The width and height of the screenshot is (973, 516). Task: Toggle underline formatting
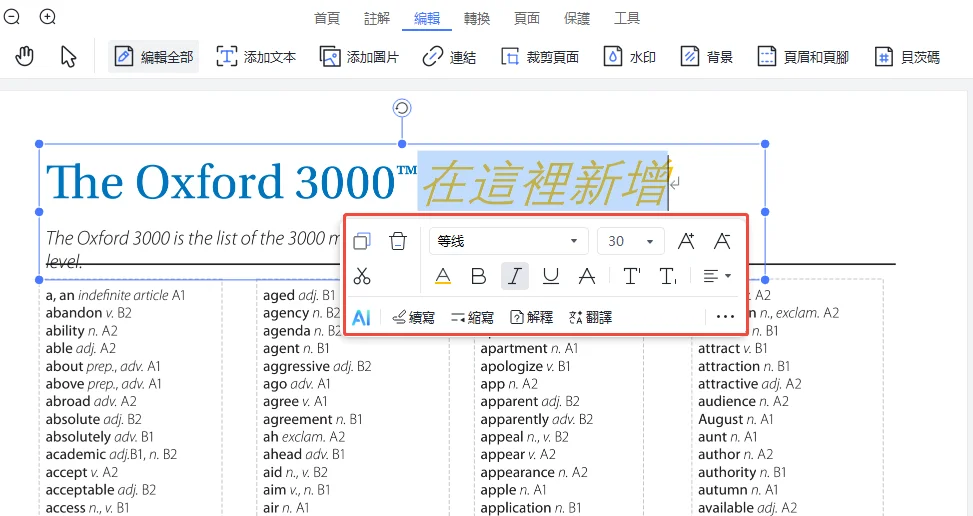point(550,276)
